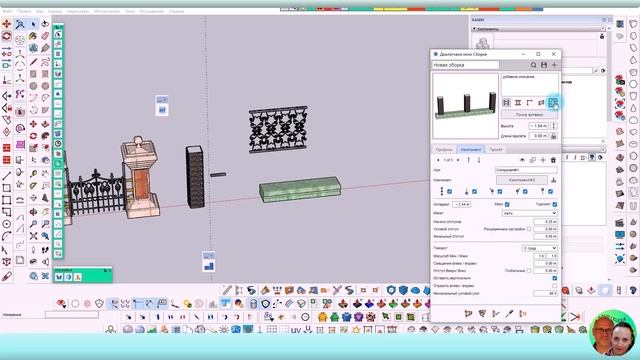The height and width of the screenshot is (360, 640).
Task: Toggle last placement checkbox in the five-icon row
Action: (x=551, y=191)
